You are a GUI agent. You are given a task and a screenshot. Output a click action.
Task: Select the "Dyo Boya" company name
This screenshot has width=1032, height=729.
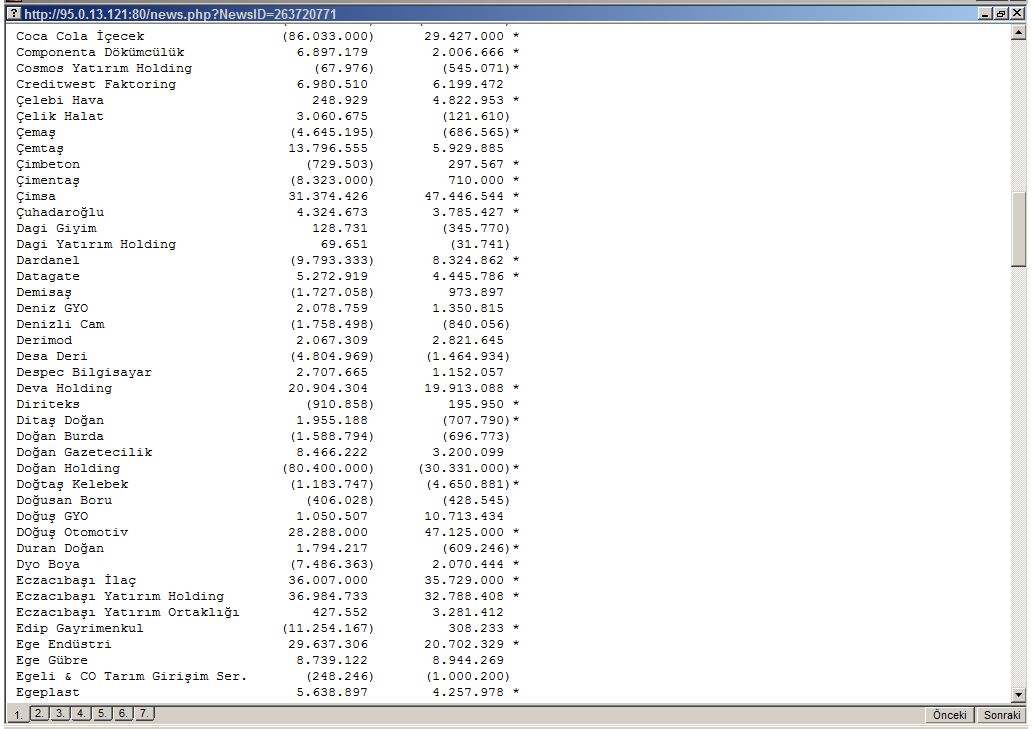(x=48, y=565)
